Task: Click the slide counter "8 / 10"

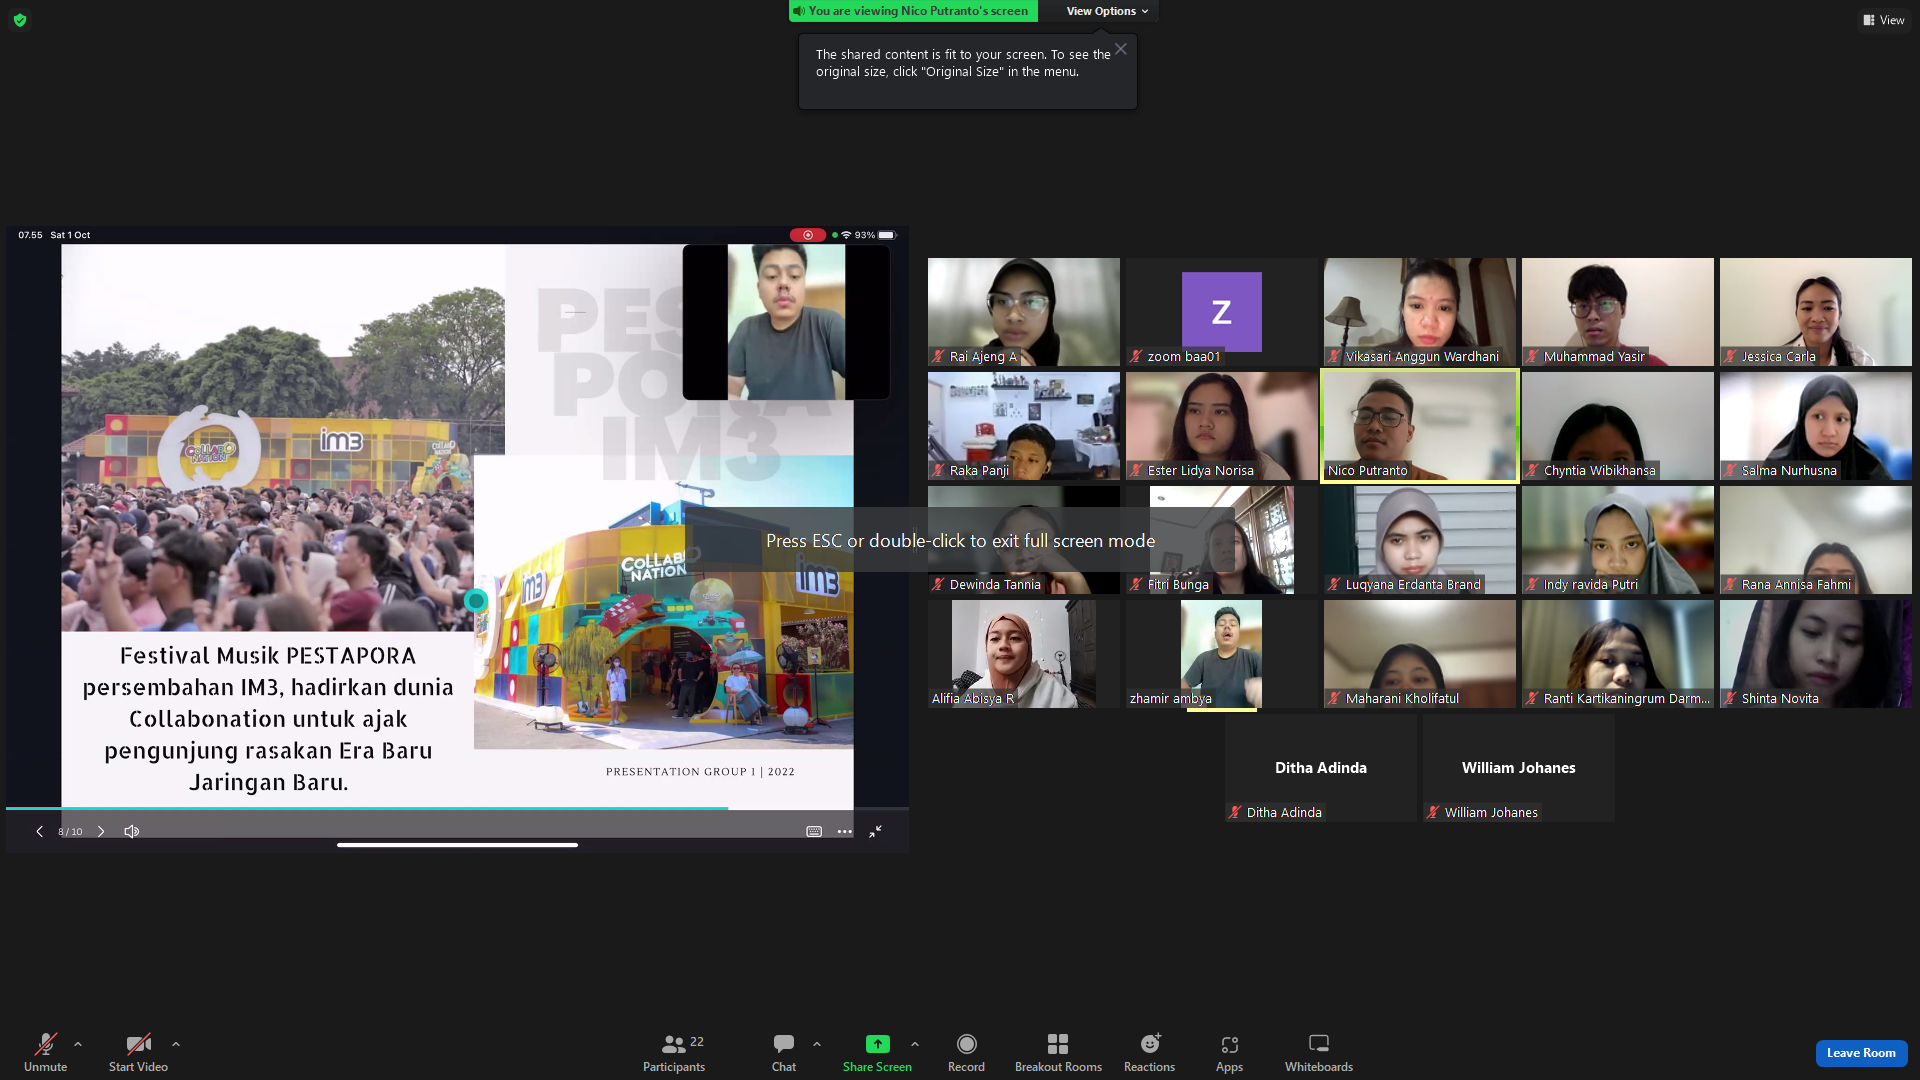Action: click(x=70, y=832)
